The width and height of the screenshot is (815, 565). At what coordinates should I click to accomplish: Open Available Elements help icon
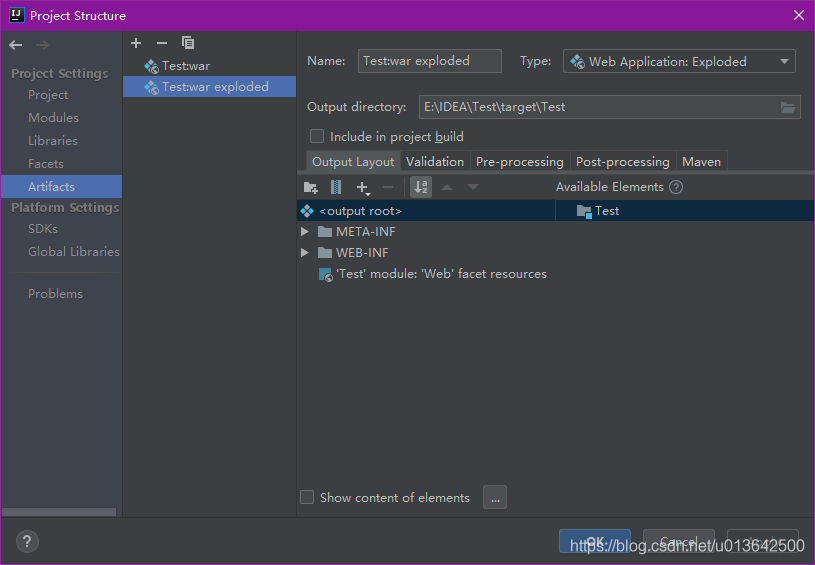[x=676, y=187]
